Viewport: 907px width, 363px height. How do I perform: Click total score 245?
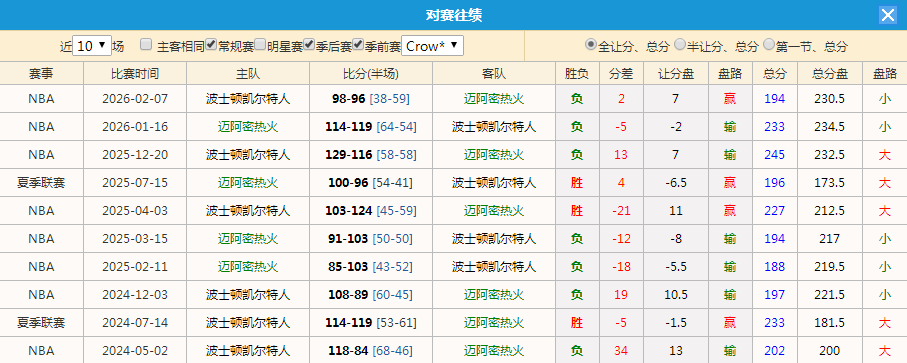click(x=775, y=155)
